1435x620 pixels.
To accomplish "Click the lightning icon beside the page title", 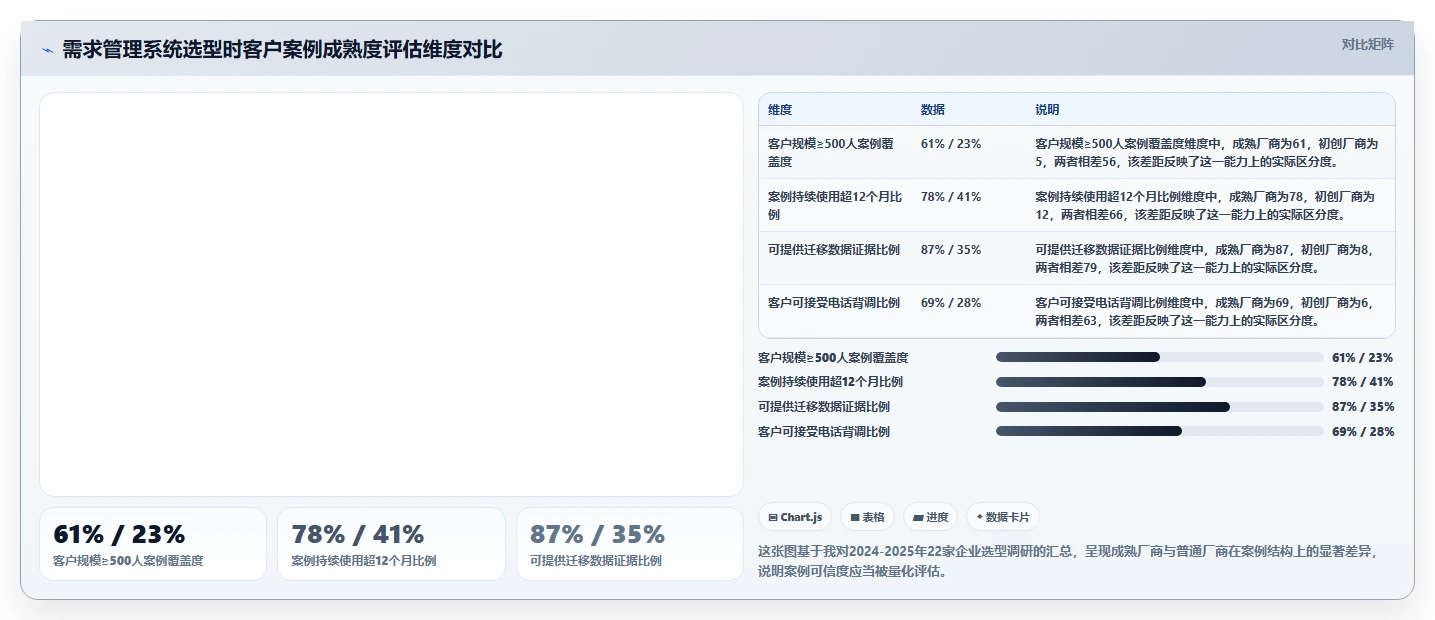I will click(x=48, y=50).
